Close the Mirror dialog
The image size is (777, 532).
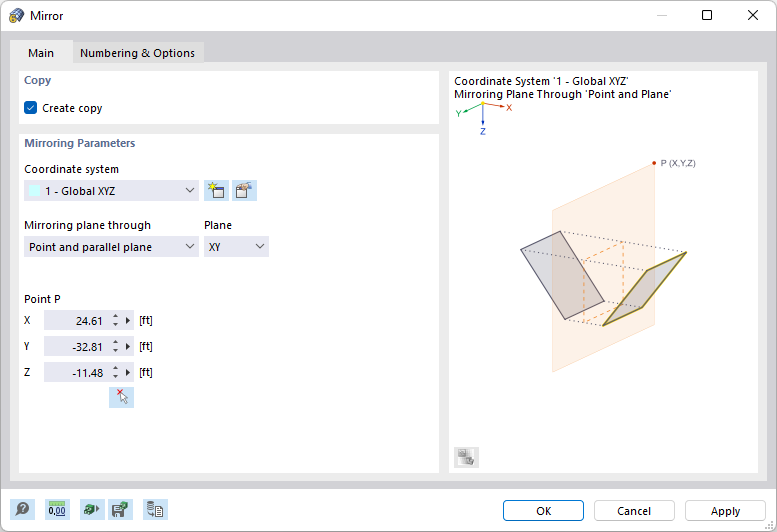[753, 15]
